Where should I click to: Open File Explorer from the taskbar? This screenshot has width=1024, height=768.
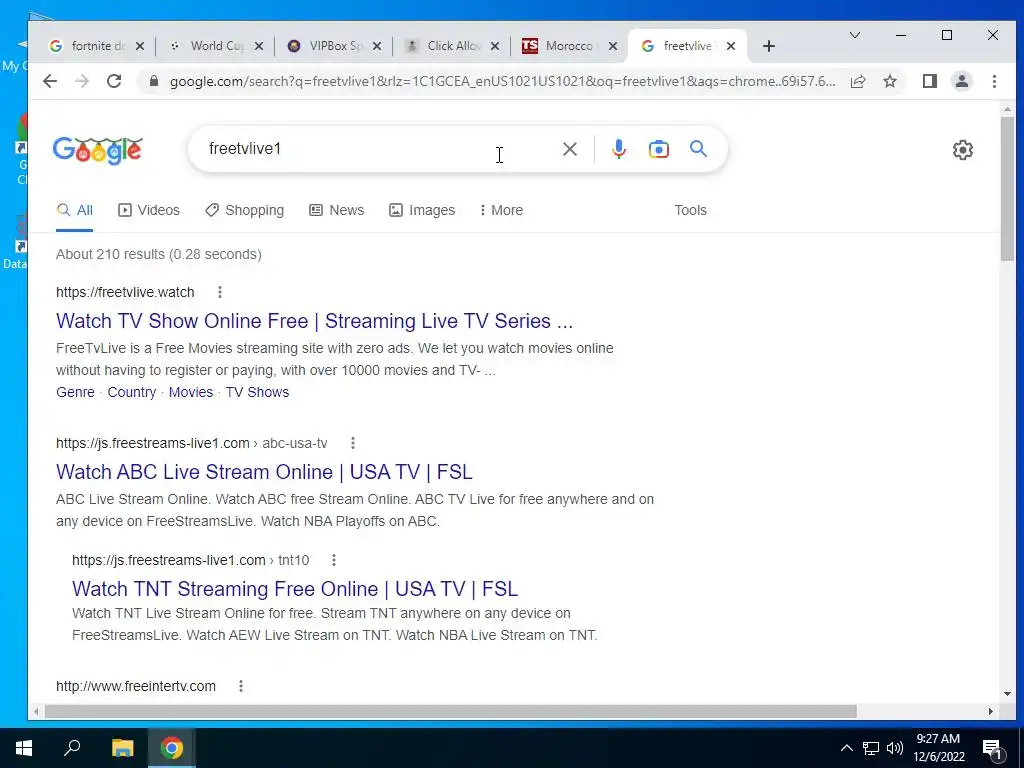pos(122,748)
